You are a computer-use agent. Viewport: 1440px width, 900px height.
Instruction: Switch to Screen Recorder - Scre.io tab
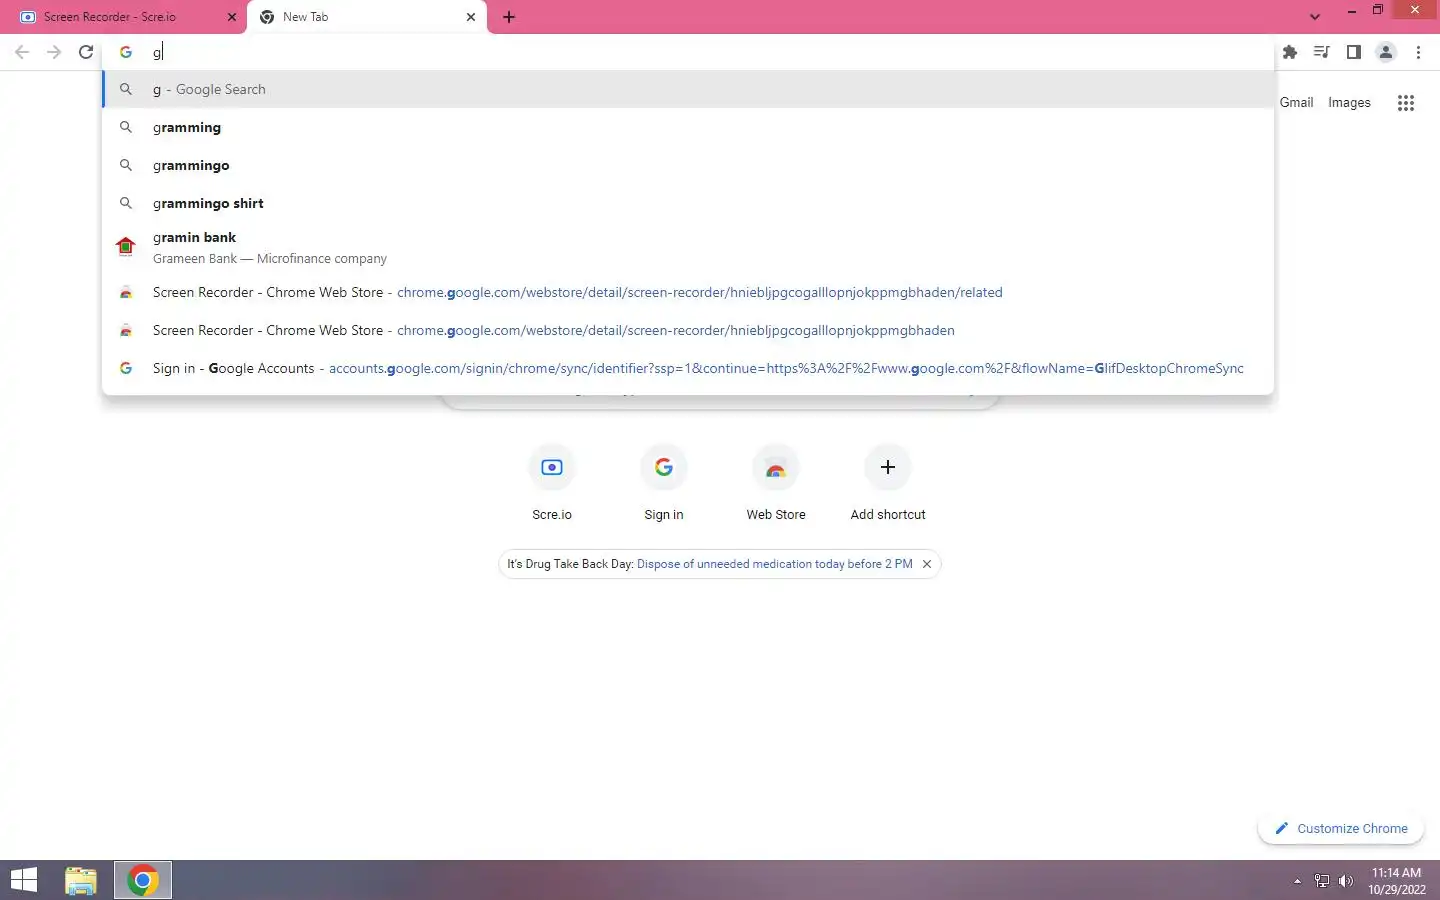click(123, 17)
